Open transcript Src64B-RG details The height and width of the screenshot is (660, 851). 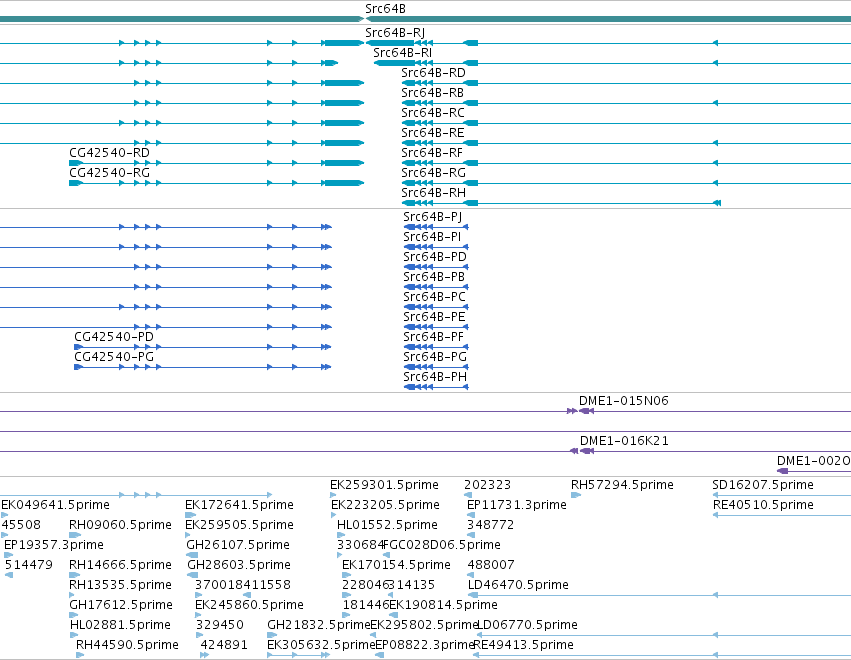[433, 173]
